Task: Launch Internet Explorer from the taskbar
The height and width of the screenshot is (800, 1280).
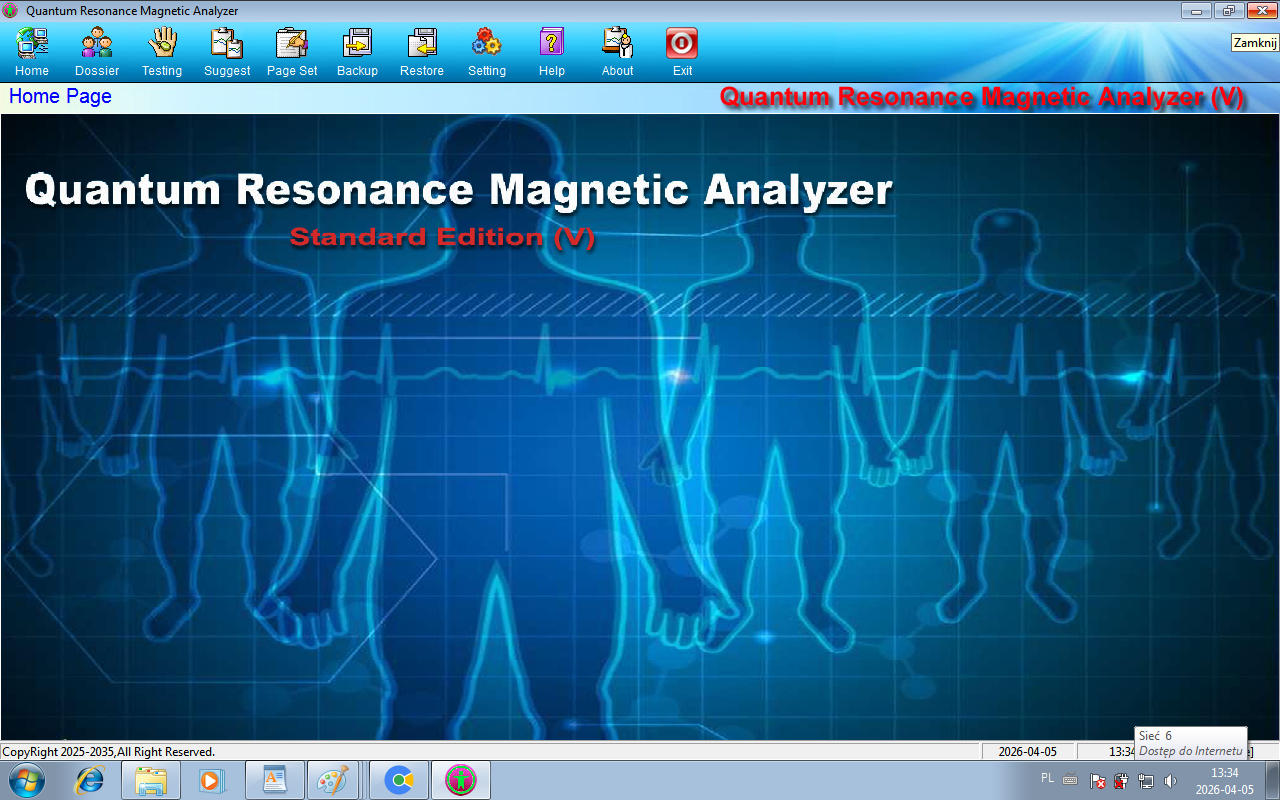Action: (90, 780)
